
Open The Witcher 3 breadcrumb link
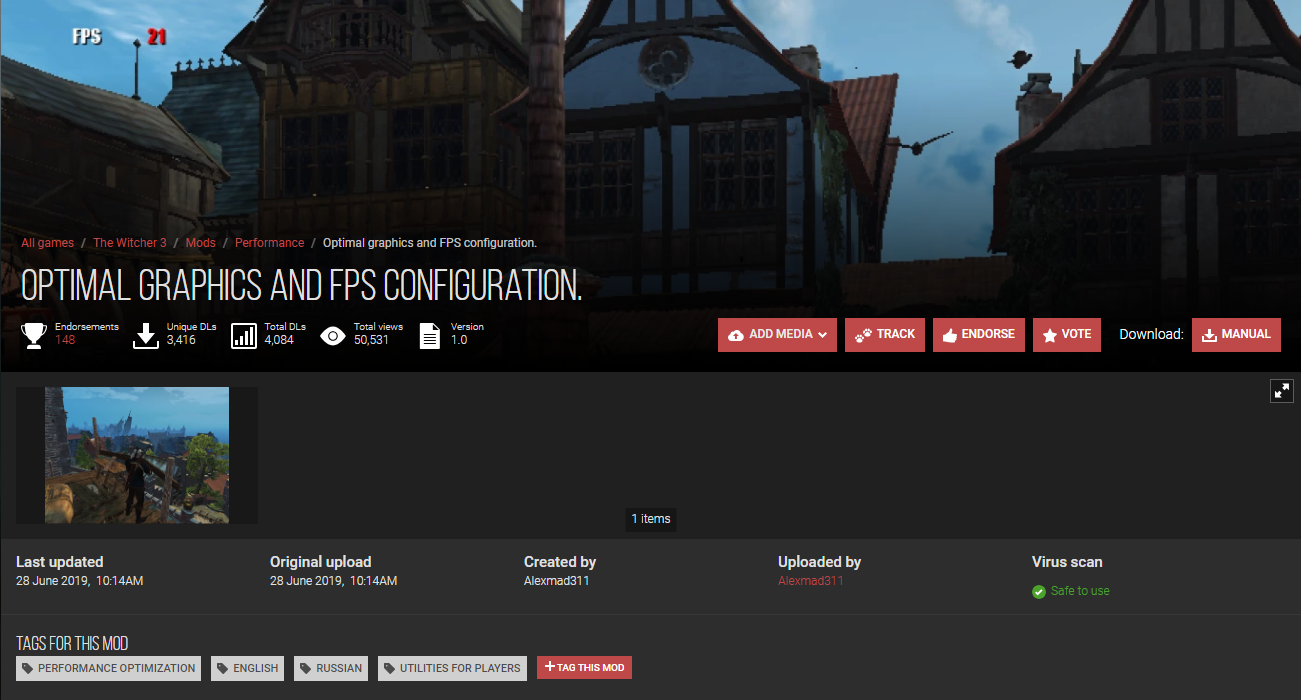(130, 243)
